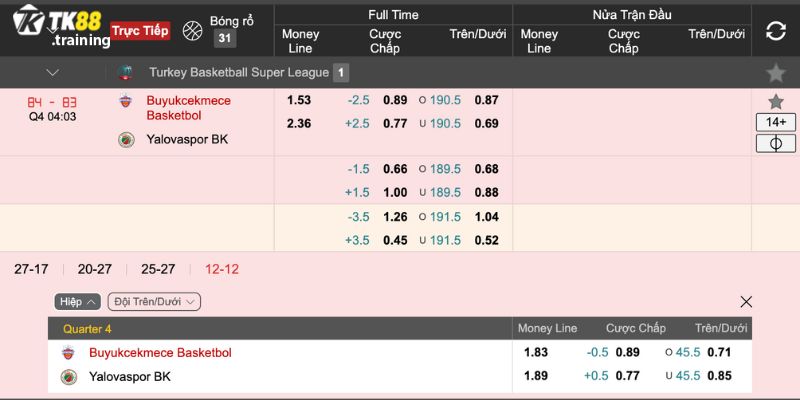Select the basketball sport icon
This screenshot has height=400, width=800.
(192, 31)
